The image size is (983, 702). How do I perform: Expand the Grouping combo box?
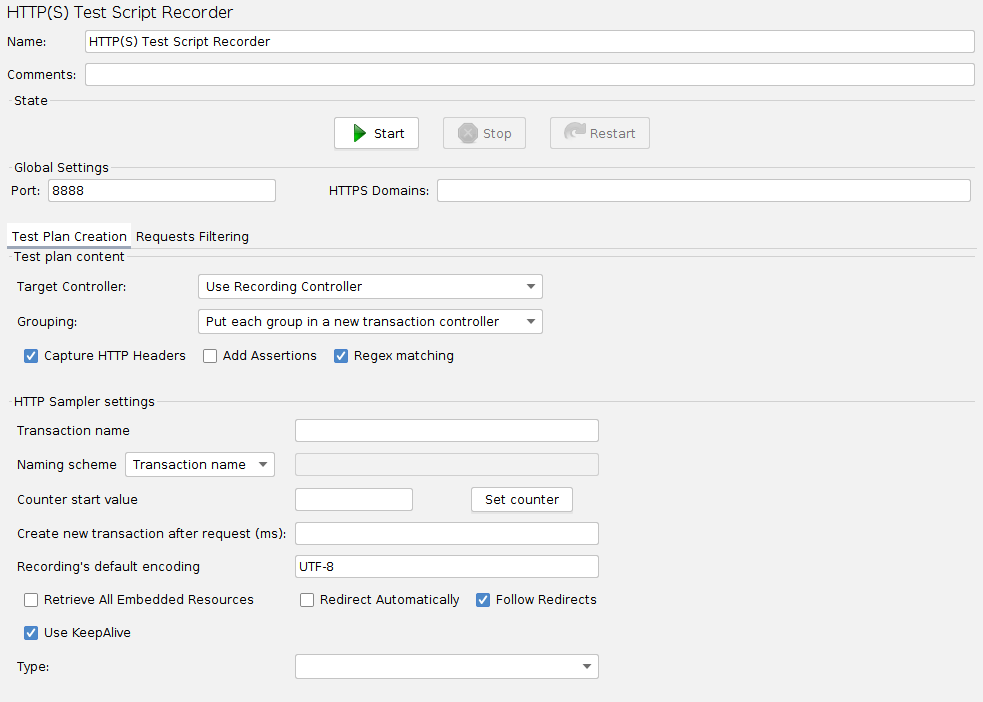(x=370, y=322)
